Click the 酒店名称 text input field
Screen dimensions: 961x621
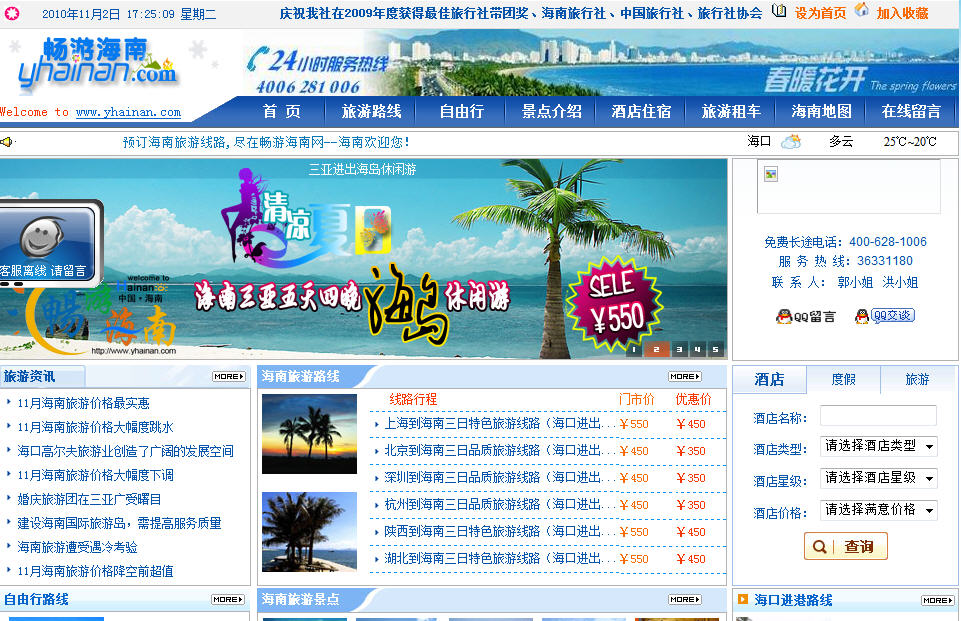[878, 415]
